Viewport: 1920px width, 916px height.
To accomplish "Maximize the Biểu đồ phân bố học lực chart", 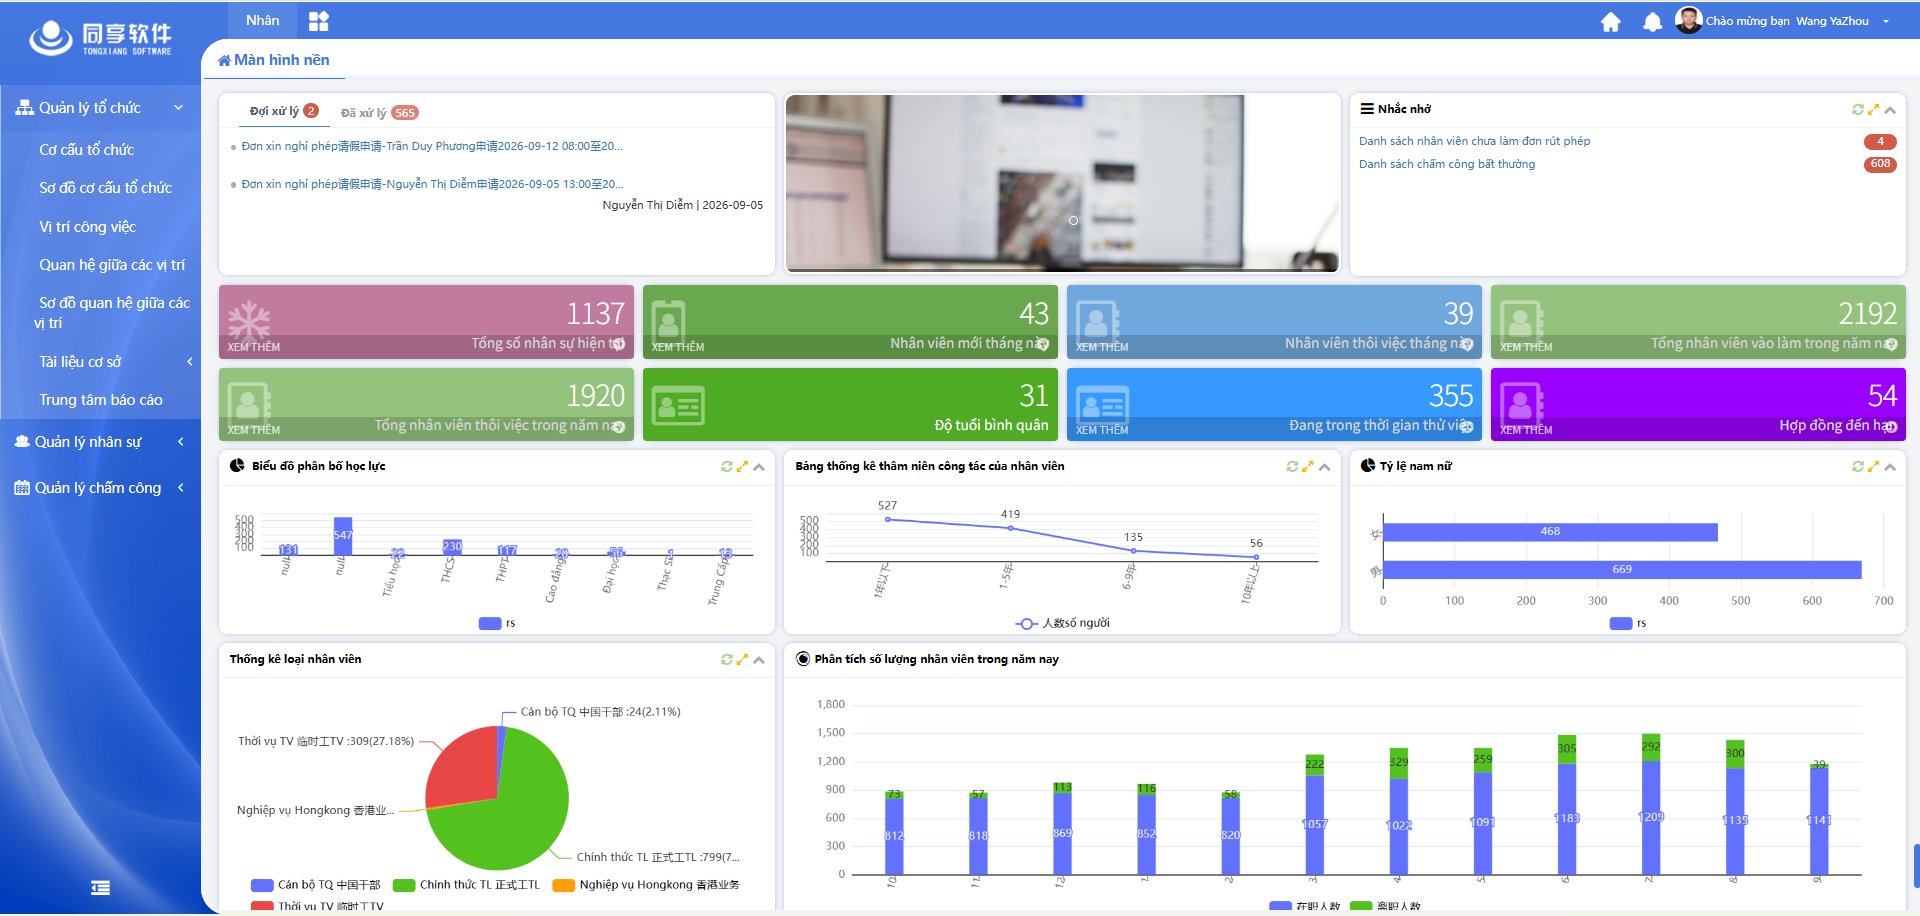I will tap(743, 467).
